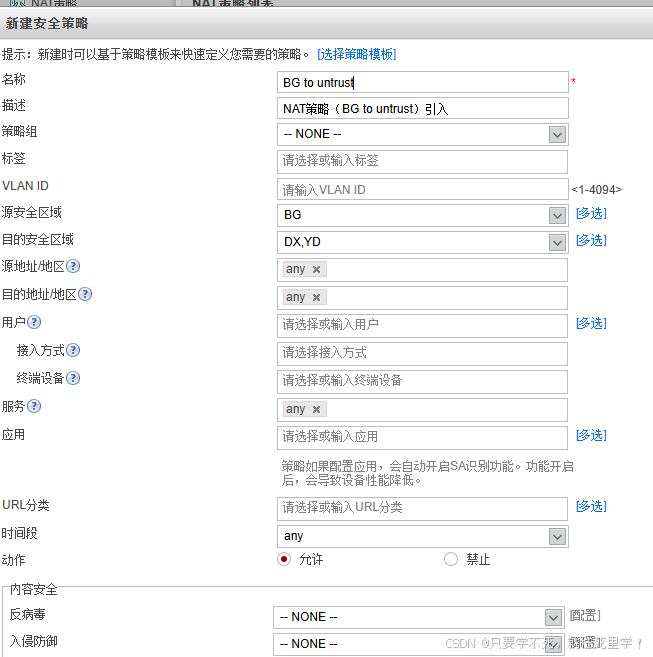Image resolution: width=653 pixels, height=657 pixels.
Task: Open the 目的安全区域 DX,YD dropdown
Action: pyautogui.click(x=422, y=242)
